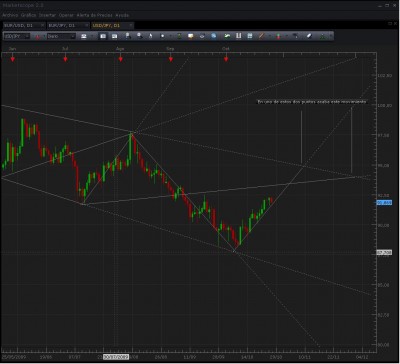Click the green line indicator icon
Image resolution: width=400 pixels, height=364 pixels.
(x=227, y=36)
